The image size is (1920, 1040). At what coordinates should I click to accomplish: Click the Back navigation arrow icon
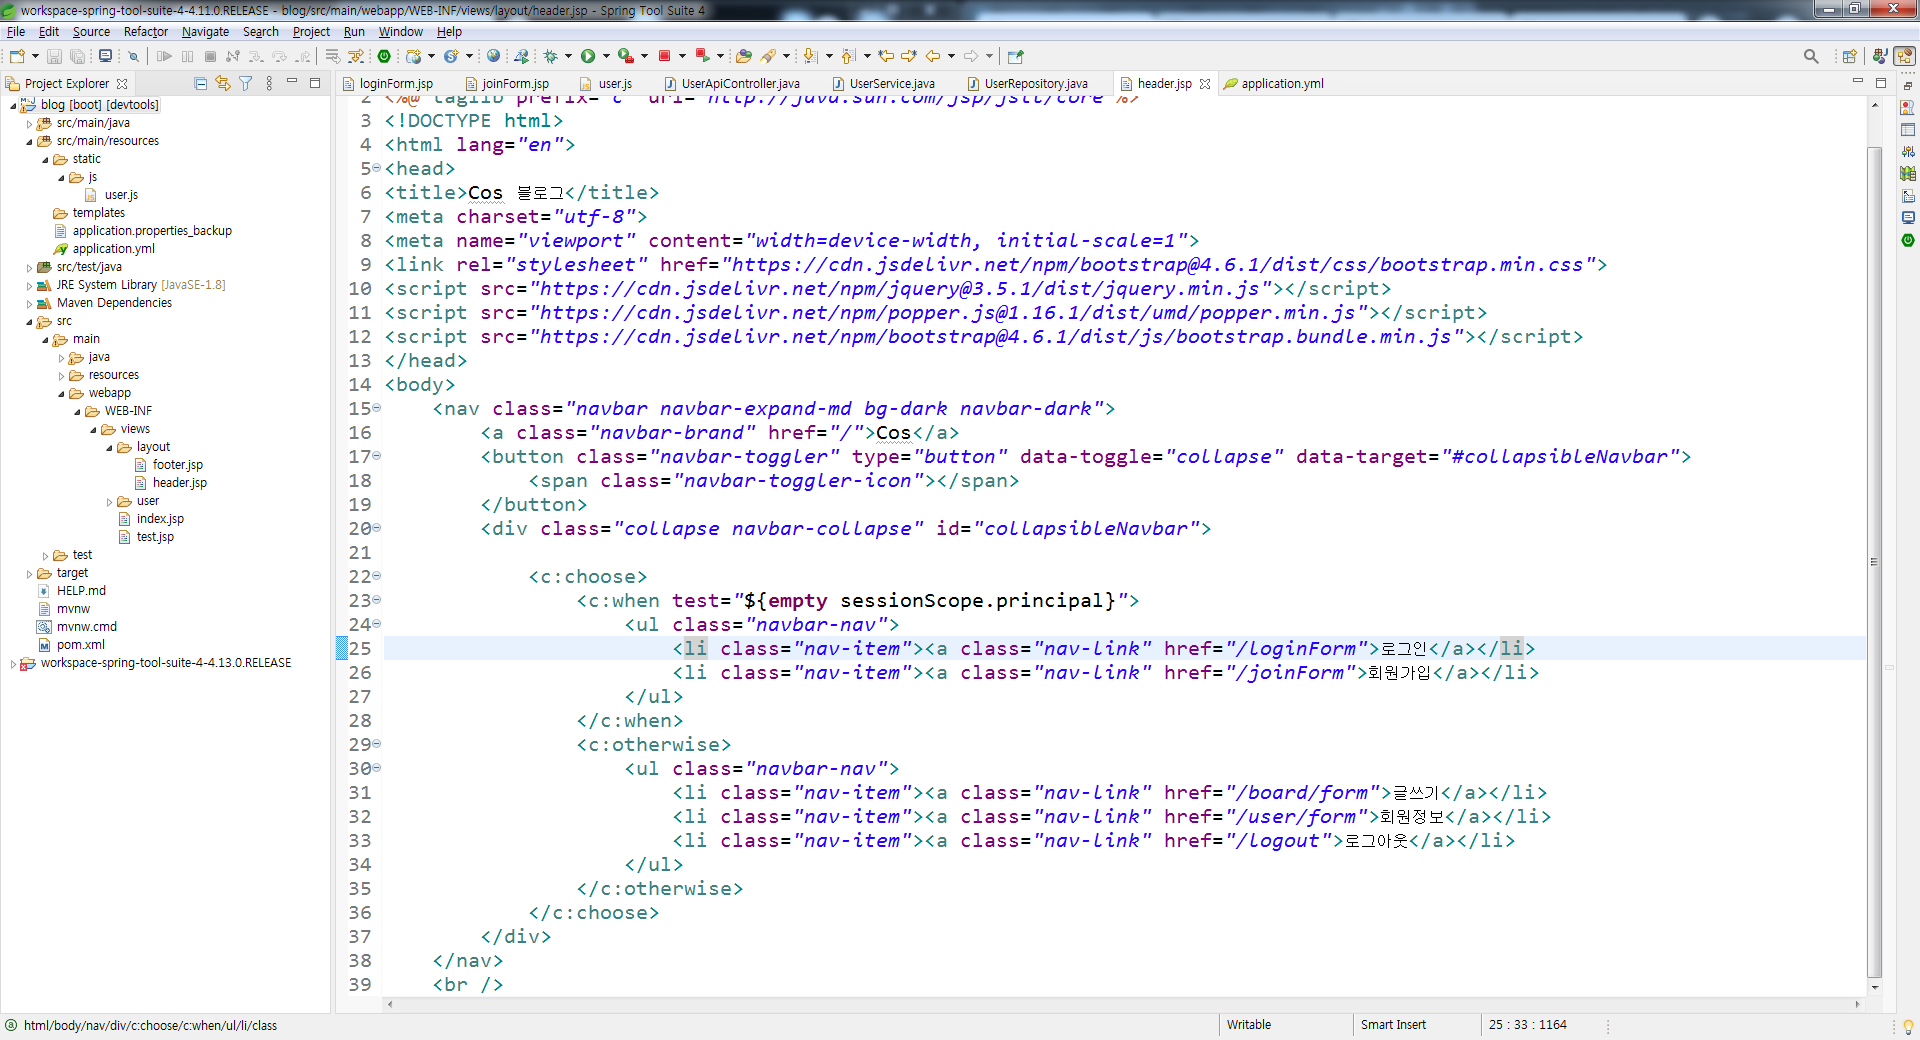pyautogui.click(x=933, y=56)
